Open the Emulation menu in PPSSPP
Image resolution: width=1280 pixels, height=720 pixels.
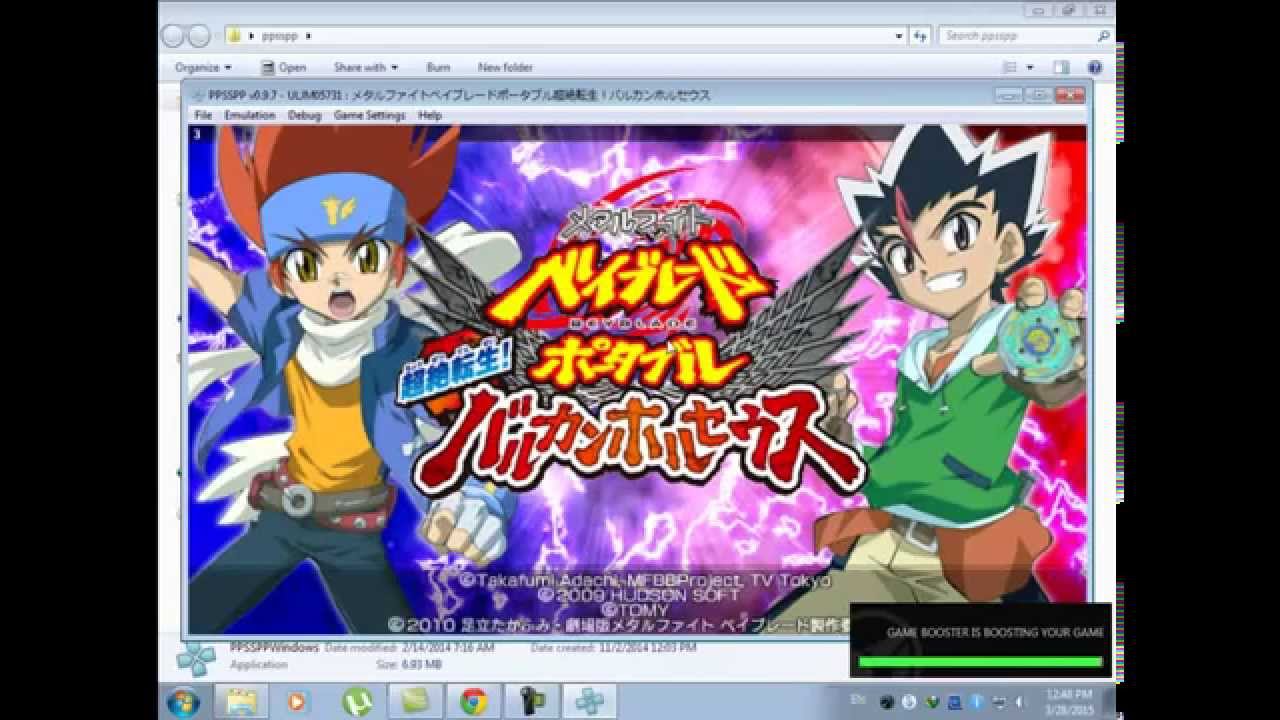250,115
